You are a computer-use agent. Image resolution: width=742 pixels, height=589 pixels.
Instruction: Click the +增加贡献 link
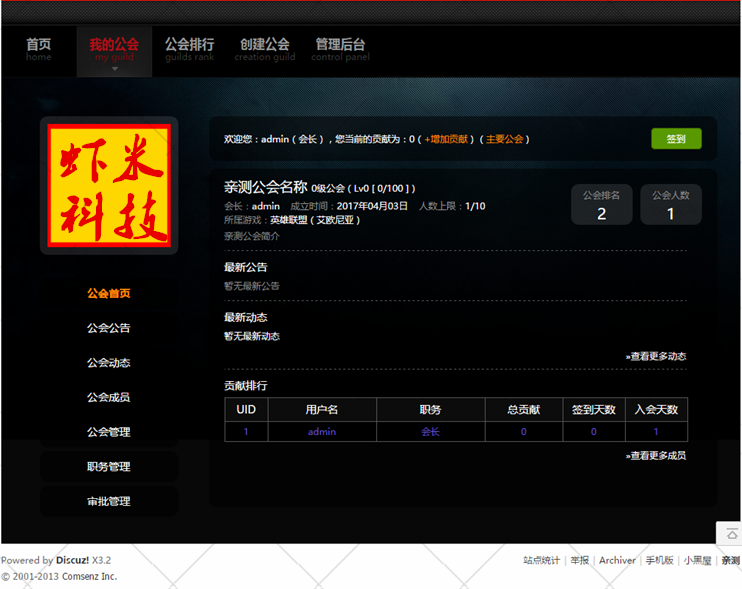(x=446, y=139)
